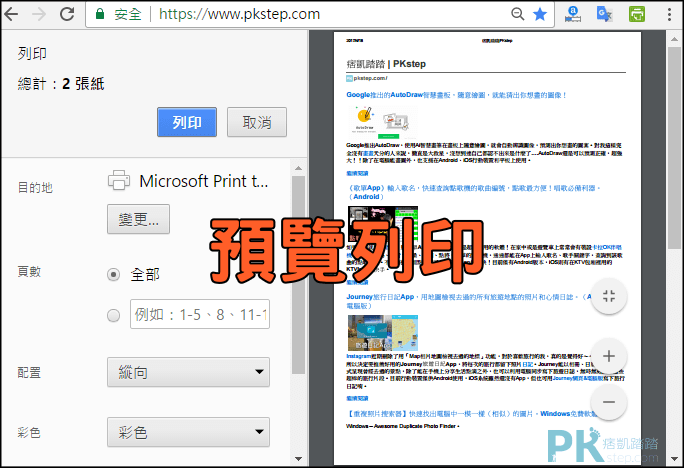
Task: Click the green secure padlock icon
Action: 100,14
